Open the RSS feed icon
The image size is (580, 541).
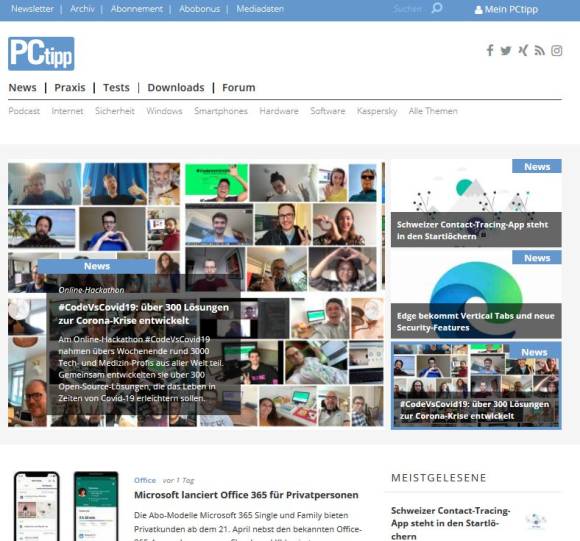[539, 51]
